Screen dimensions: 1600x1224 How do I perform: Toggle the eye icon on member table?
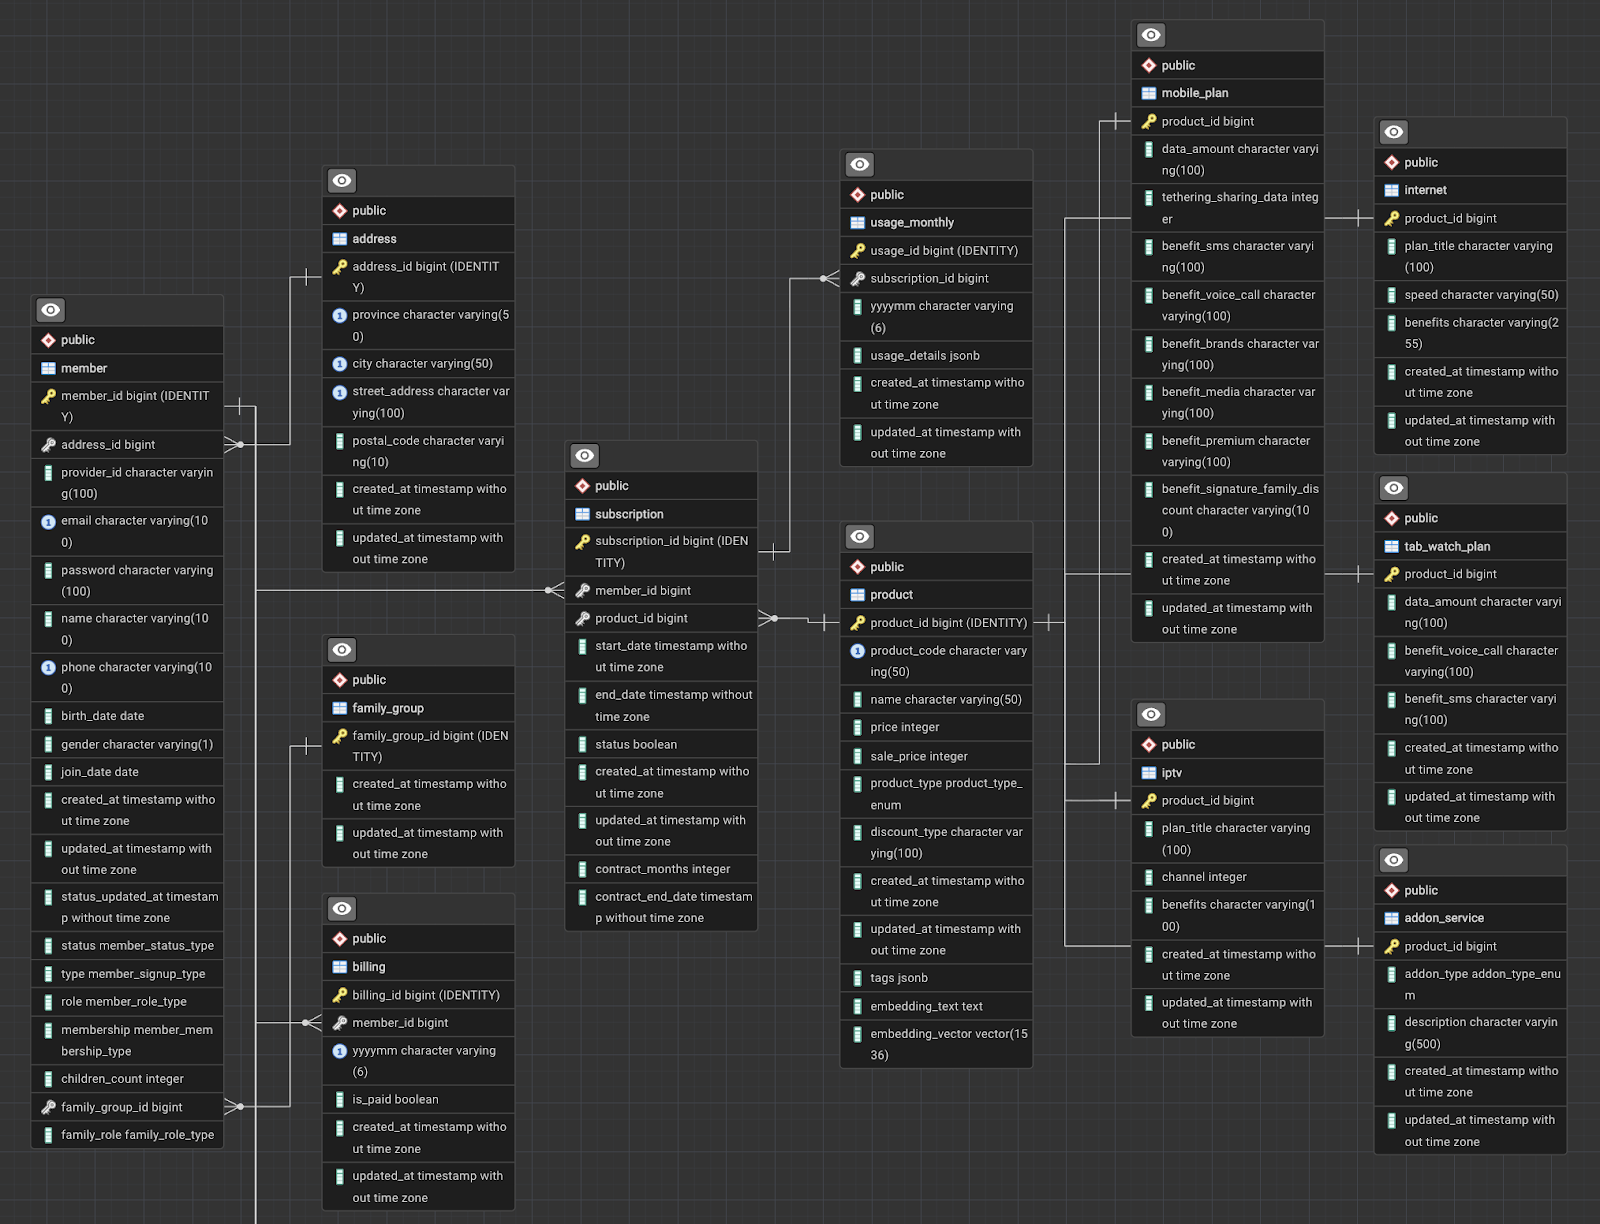tap(51, 310)
